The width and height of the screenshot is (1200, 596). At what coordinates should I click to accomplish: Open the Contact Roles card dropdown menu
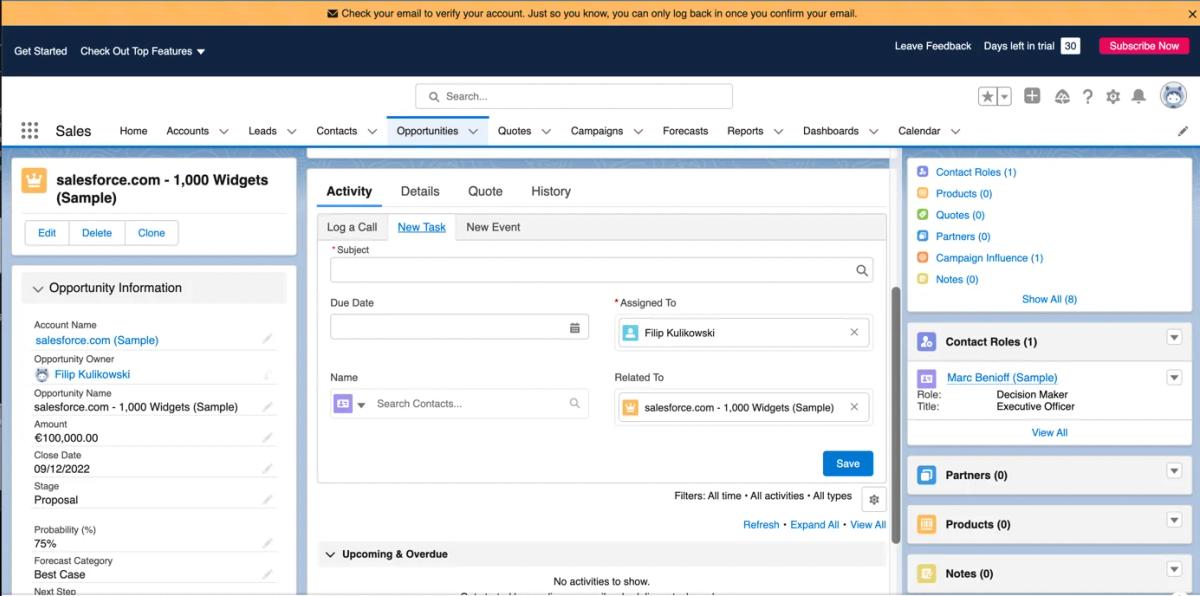tap(1174, 338)
